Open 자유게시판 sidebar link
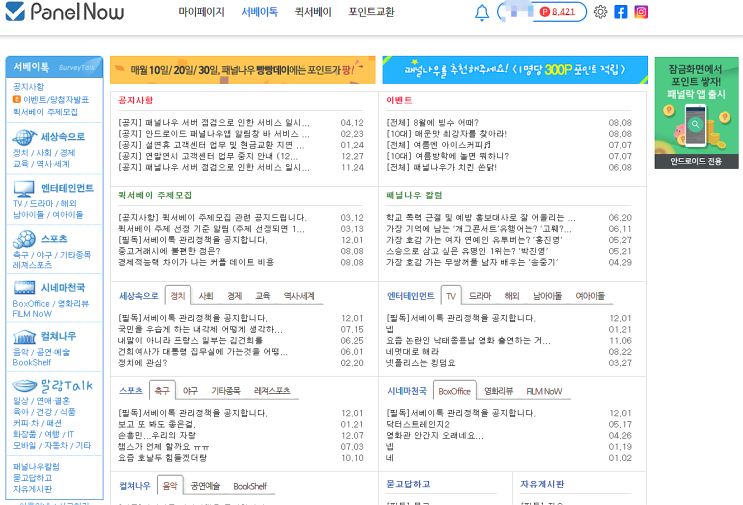743x505 pixels. click(x=32, y=489)
